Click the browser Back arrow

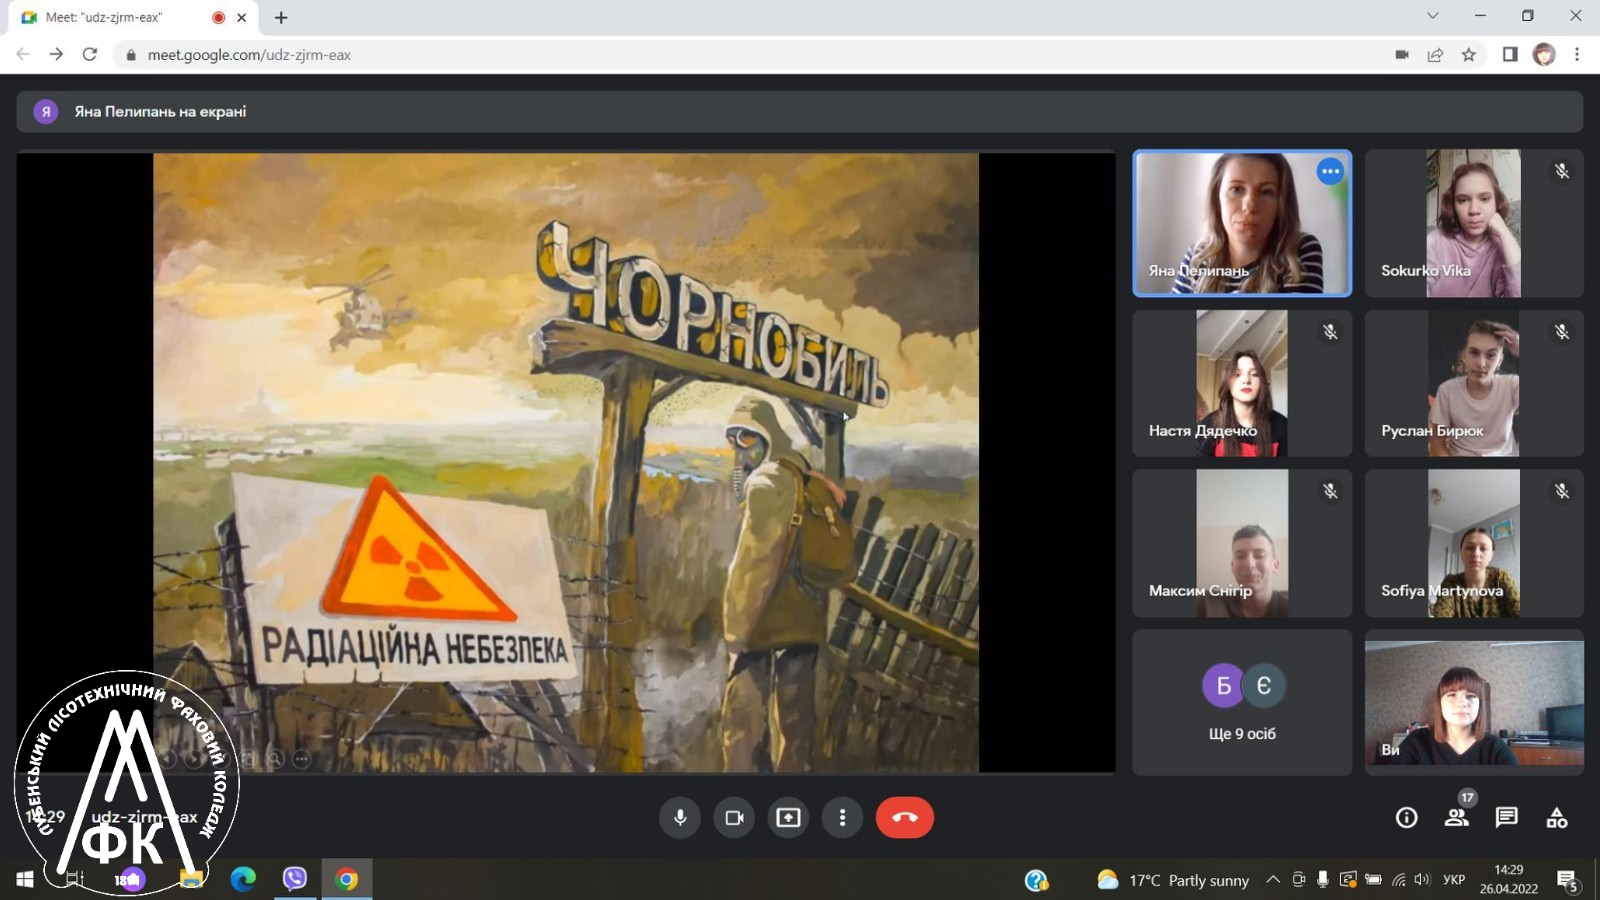pos(23,55)
